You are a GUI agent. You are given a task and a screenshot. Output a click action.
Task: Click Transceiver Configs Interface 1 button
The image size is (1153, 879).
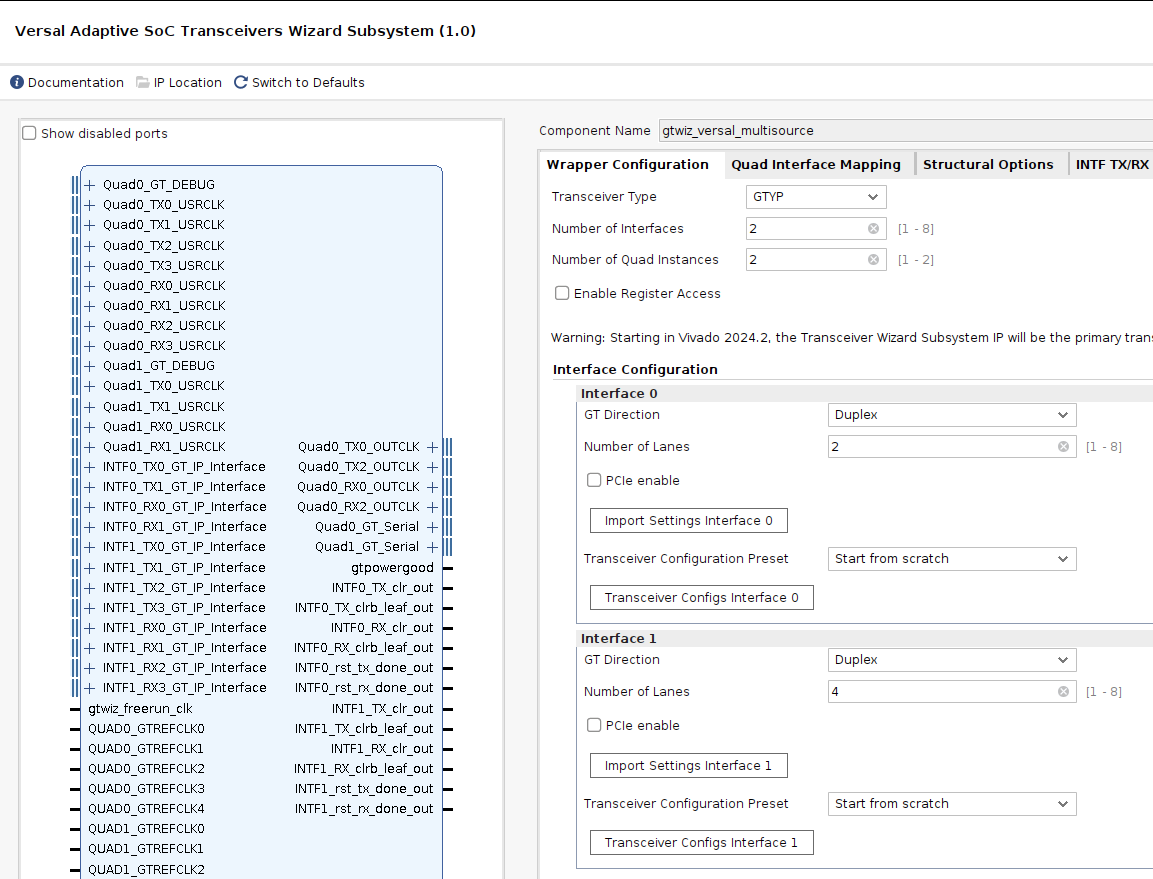pos(702,842)
